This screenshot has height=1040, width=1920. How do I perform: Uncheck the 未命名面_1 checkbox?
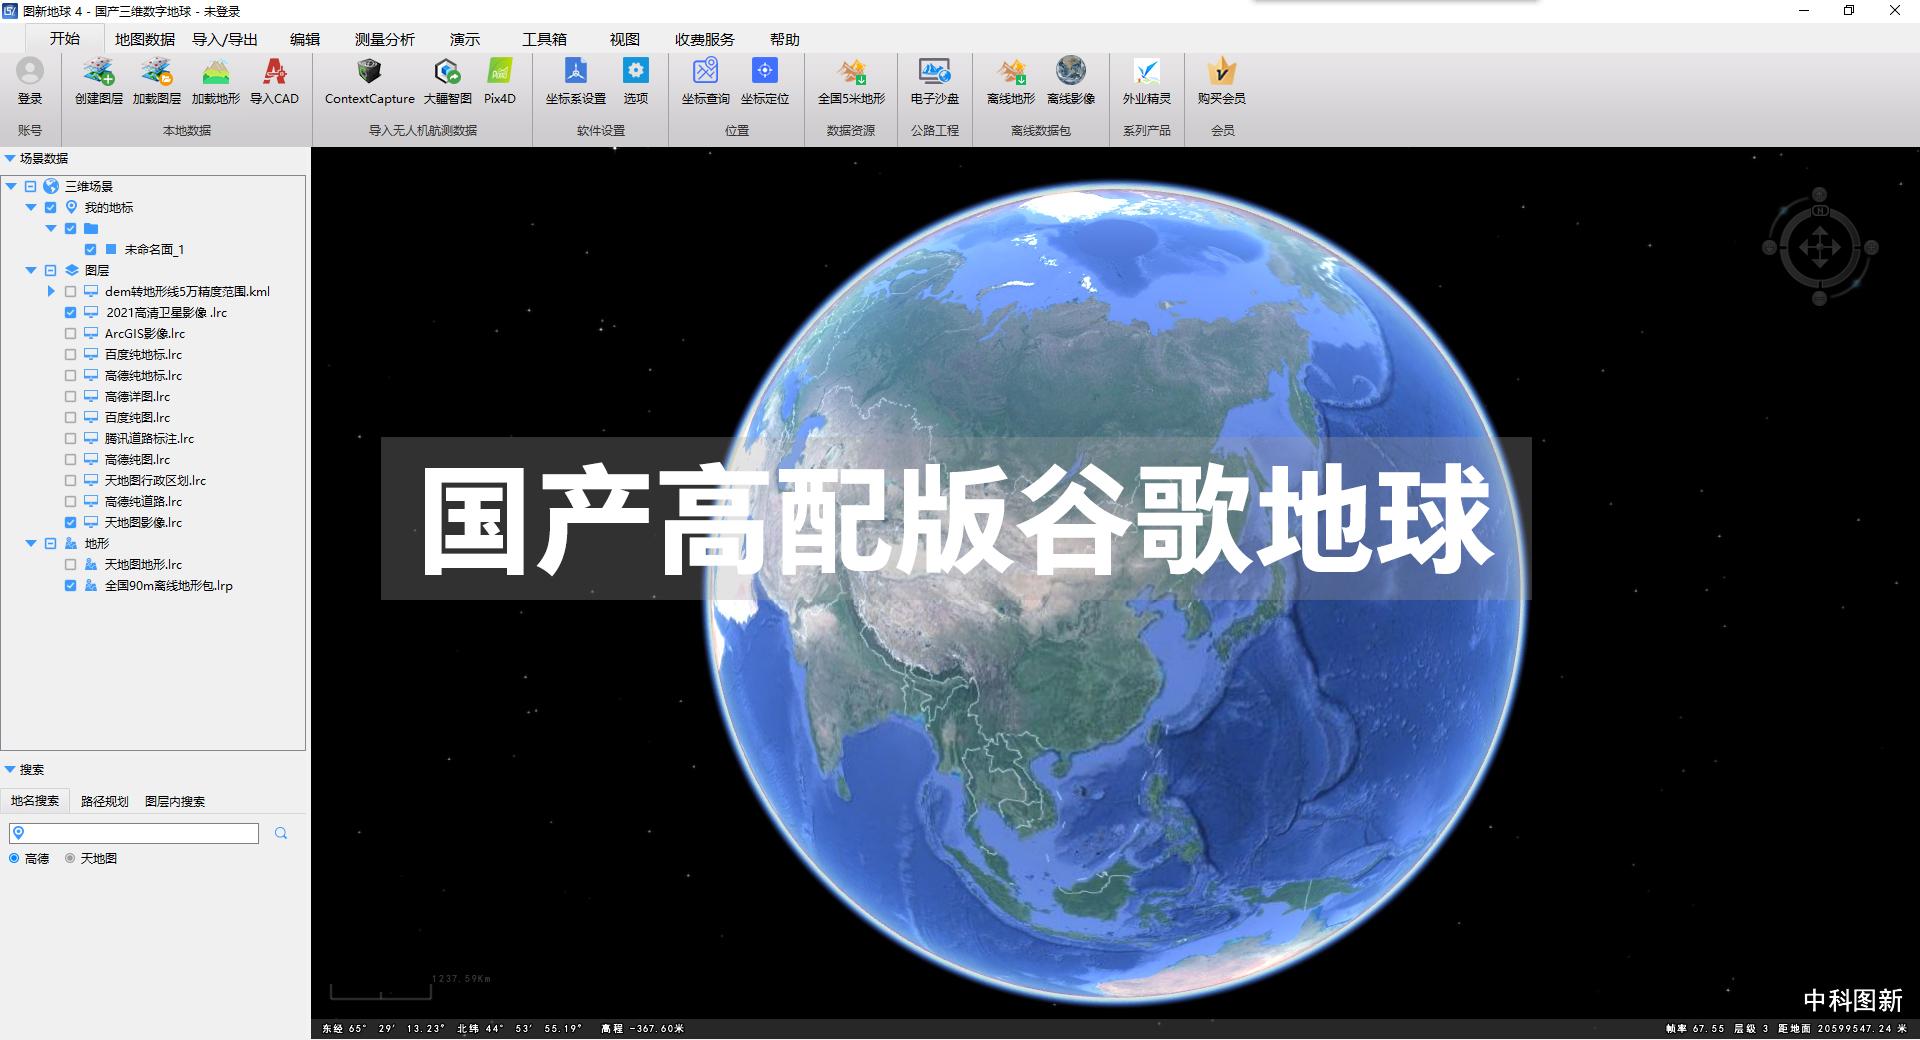(90, 249)
